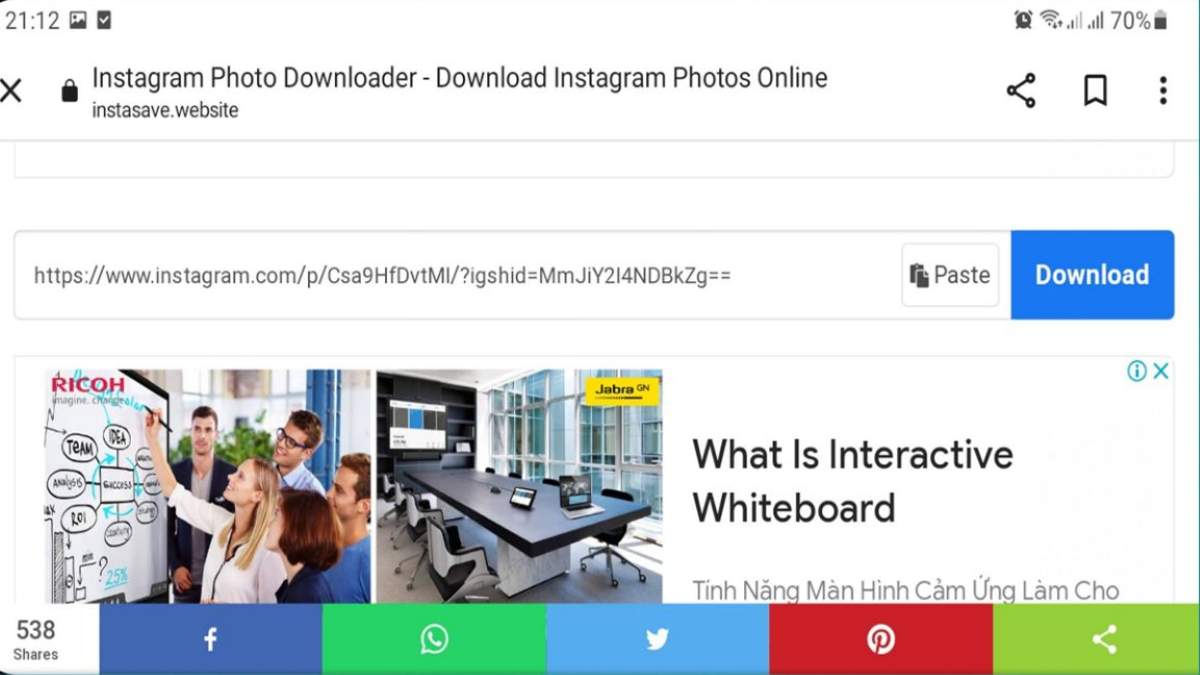
Task: Share the page through WhatsApp
Action: click(x=433, y=638)
